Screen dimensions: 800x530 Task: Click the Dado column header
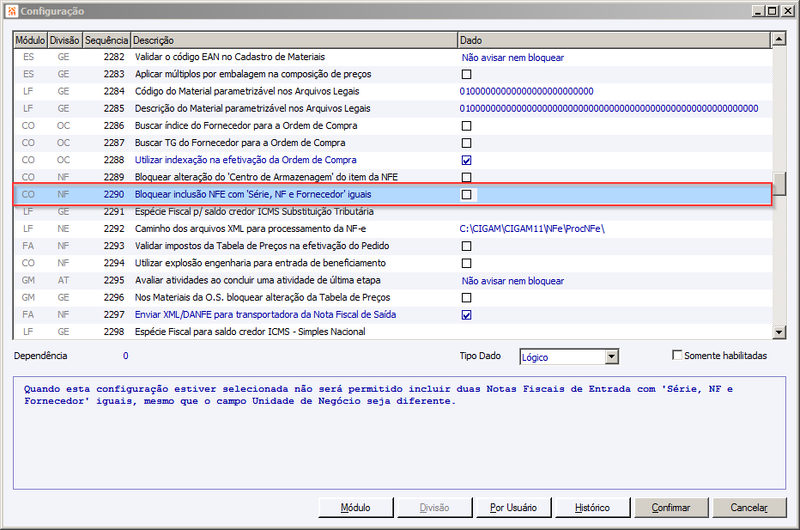tap(614, 40)
